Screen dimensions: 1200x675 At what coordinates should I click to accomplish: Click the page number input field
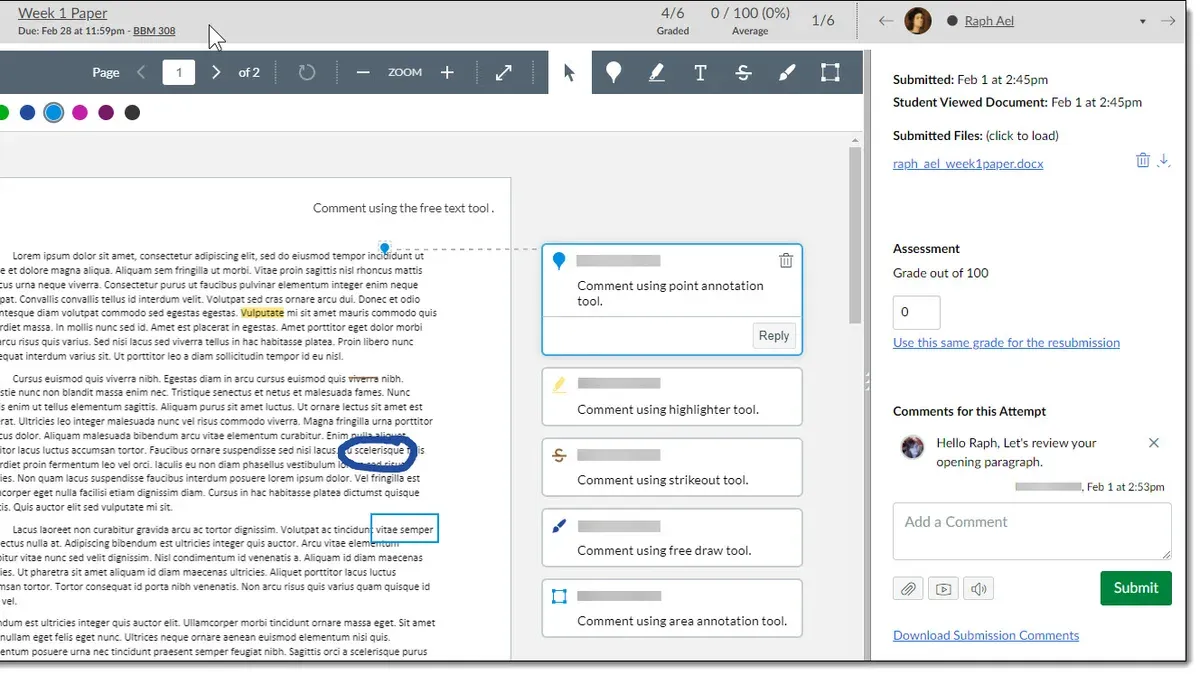click(x=179, y=72)
